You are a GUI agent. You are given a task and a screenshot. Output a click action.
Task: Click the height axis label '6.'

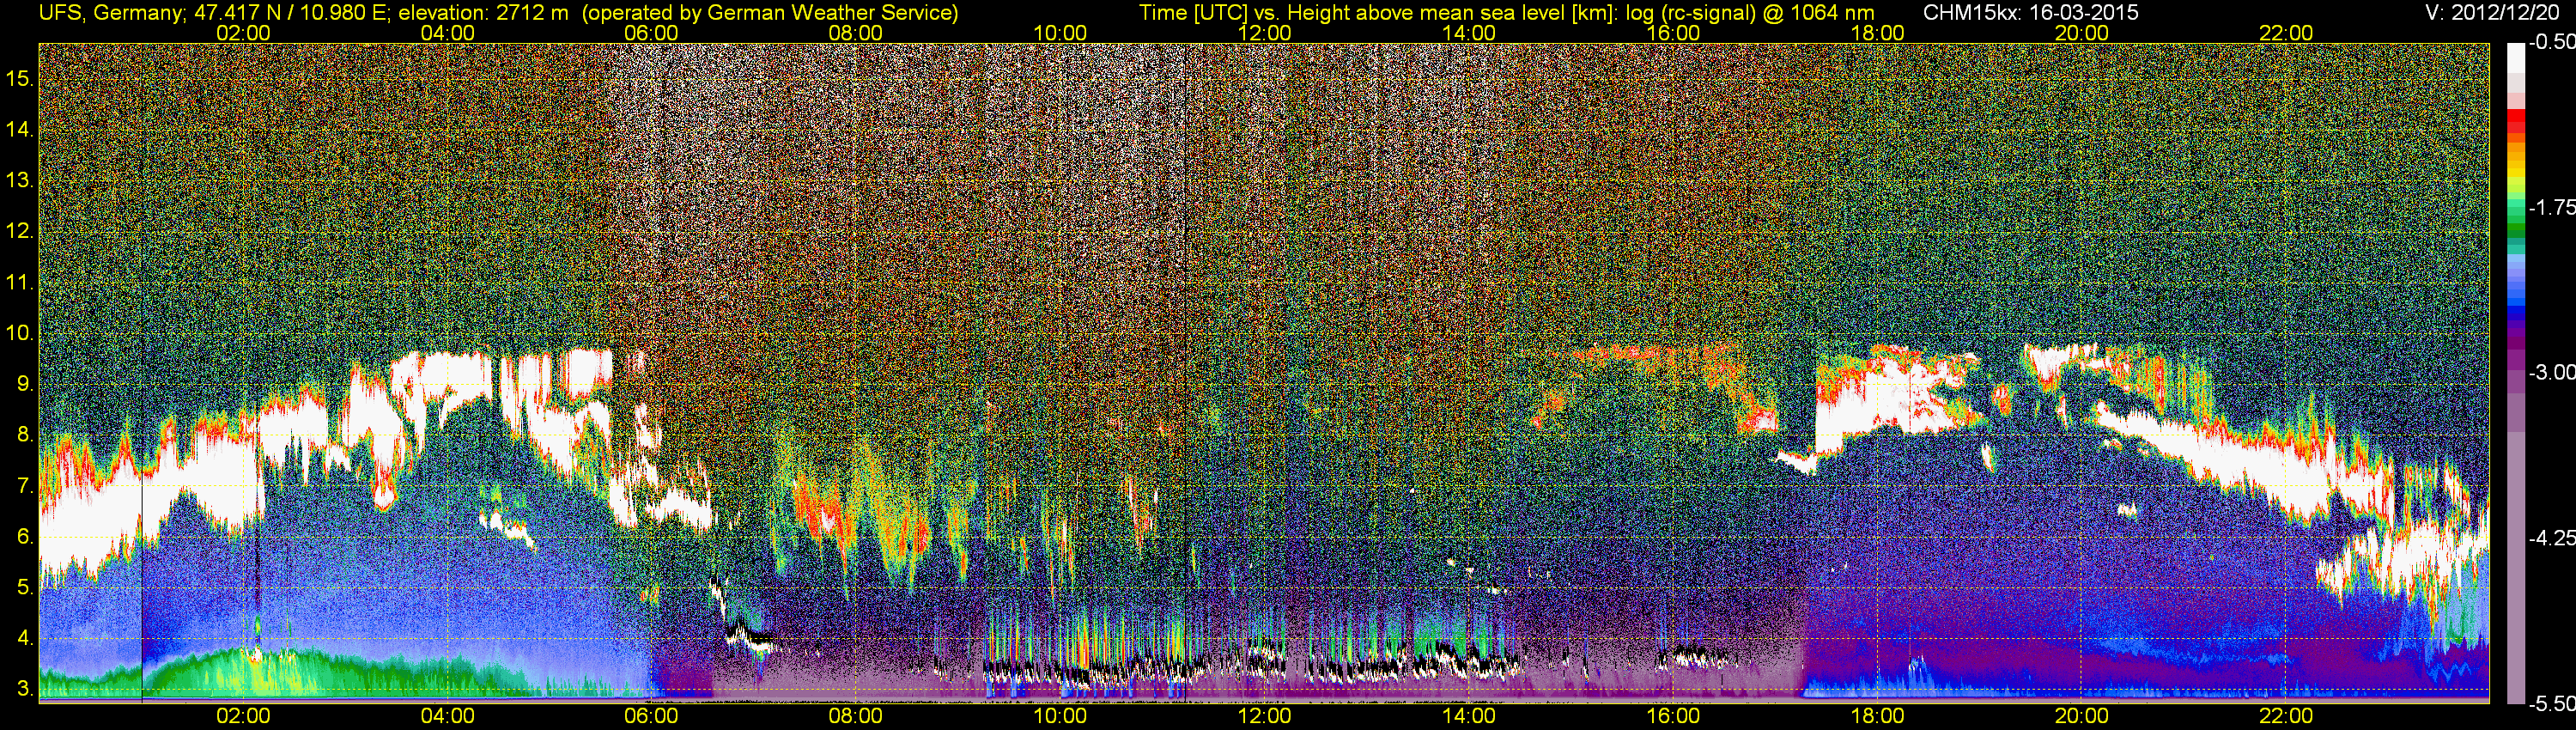[25, 537]
